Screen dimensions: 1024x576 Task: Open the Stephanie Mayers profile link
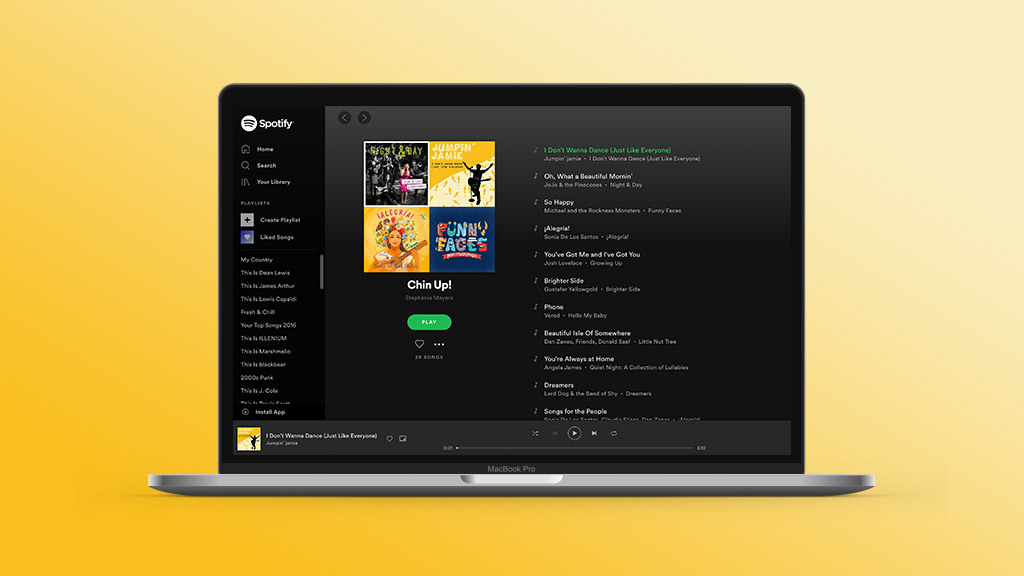(x=429, y=298)
